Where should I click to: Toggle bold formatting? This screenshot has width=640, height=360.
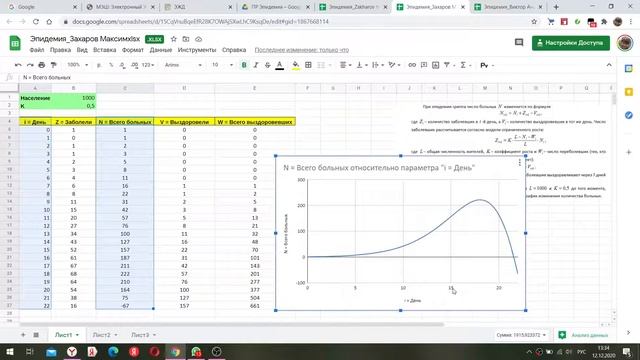244,65
